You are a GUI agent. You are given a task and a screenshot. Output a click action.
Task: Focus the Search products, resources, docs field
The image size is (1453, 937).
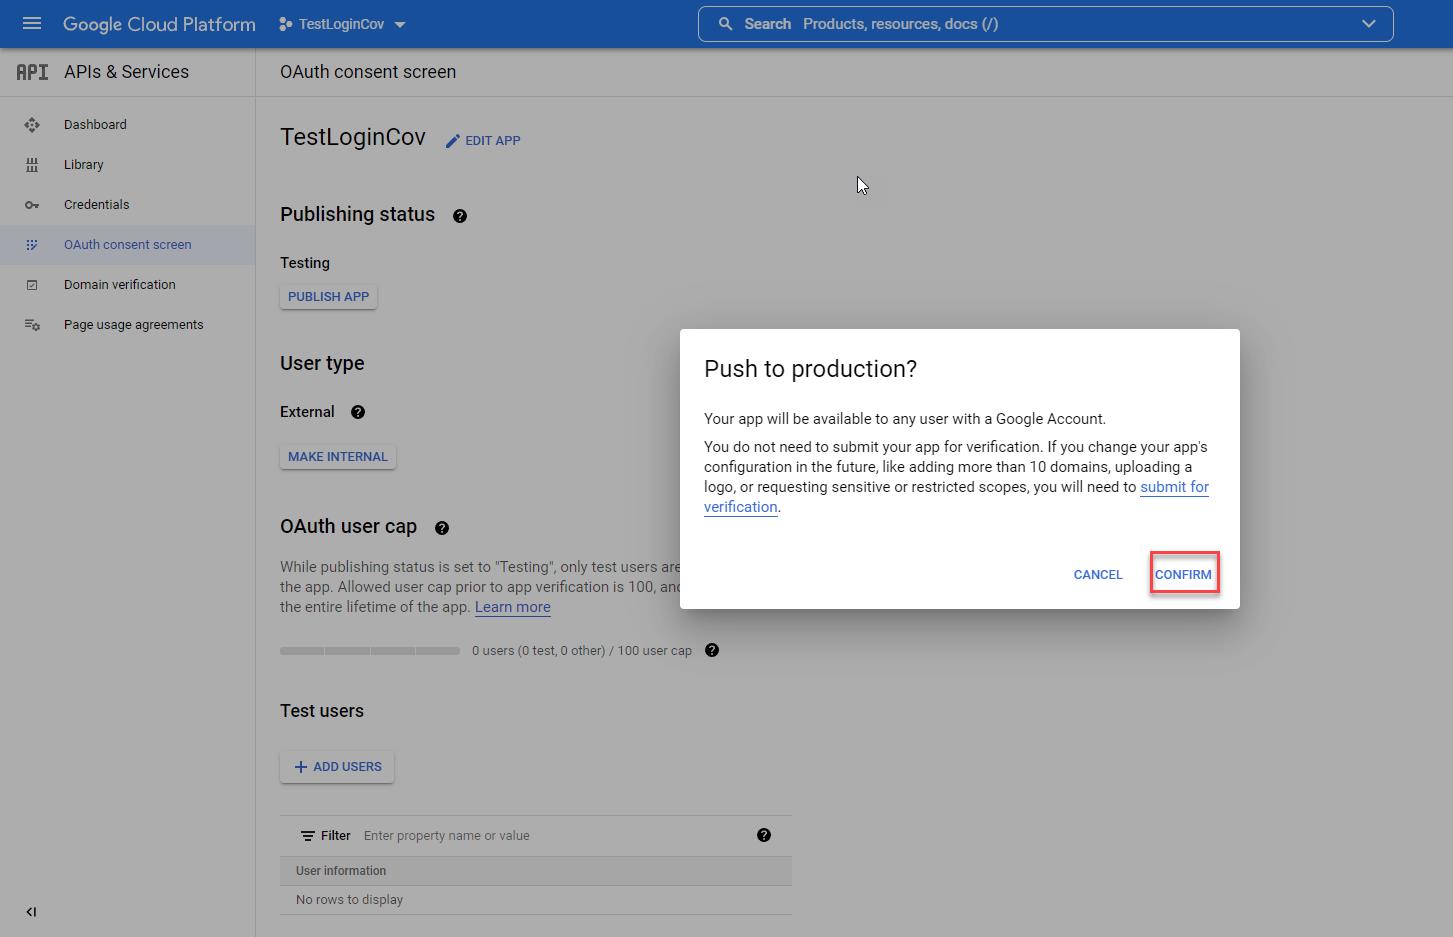(x=1045, y=24)
